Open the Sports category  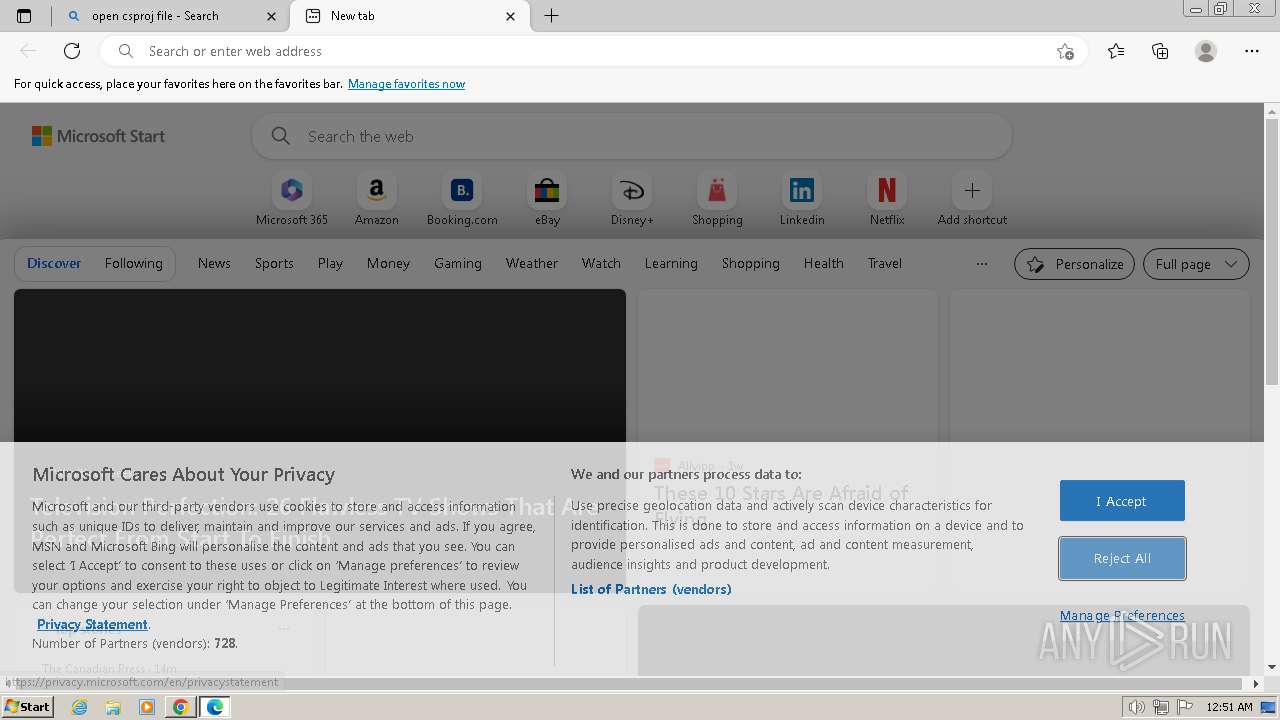[274, 263]
